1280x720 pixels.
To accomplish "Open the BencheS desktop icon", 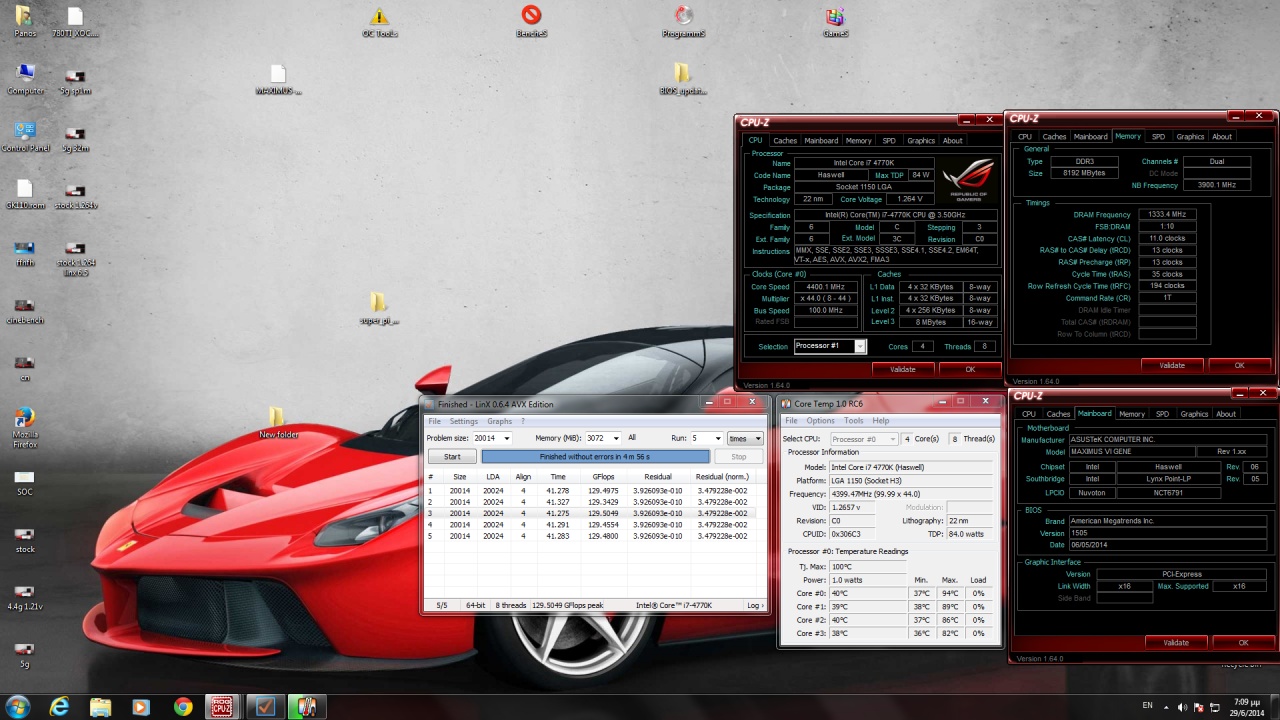I will pyautogui.click(x=531, y=21).
